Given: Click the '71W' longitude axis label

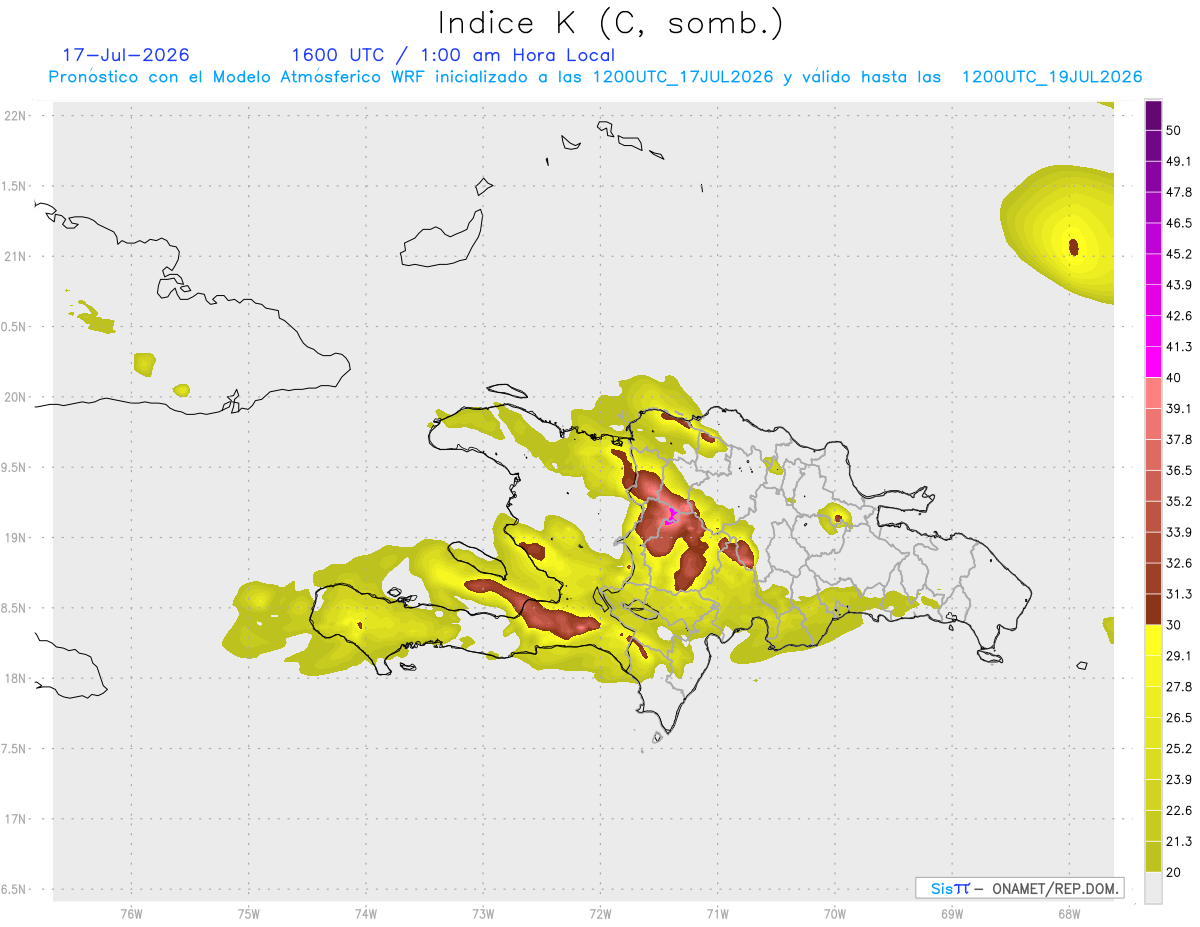Looking at the screenshot, I should 717,914.
